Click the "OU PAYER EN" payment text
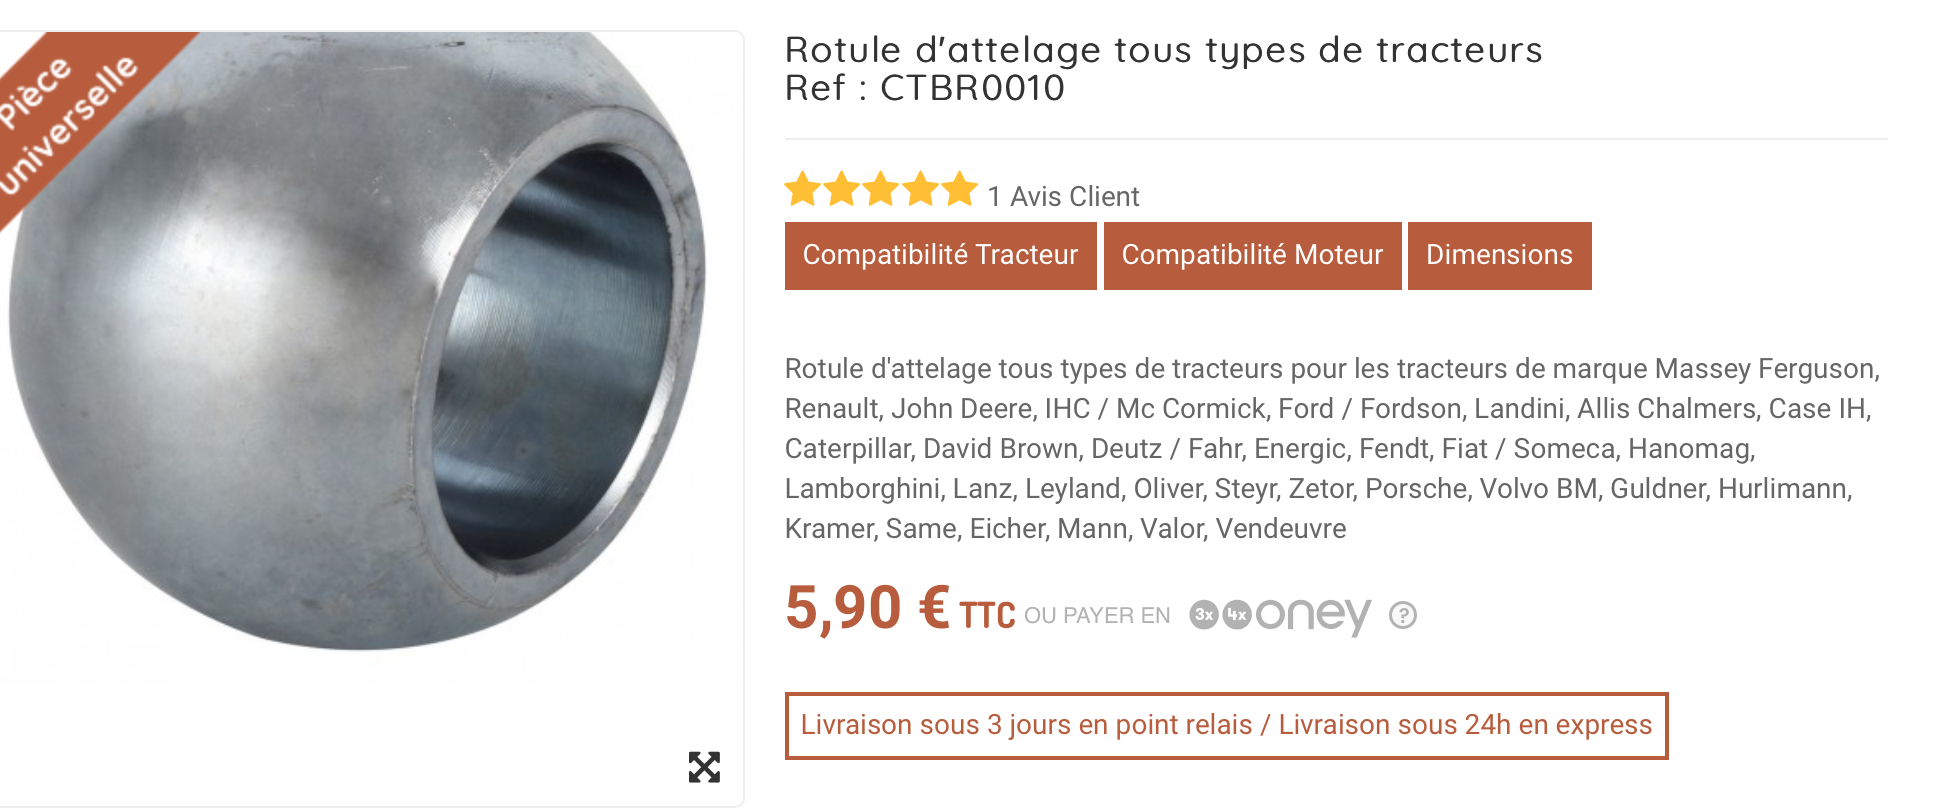The height and width of the screenshot is (809, 1952). tap(1097, 616)
